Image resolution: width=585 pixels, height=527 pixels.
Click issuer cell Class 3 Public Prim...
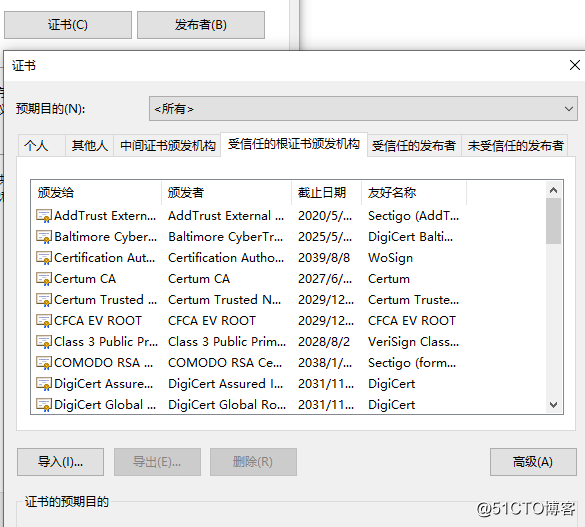coord(227,342)
